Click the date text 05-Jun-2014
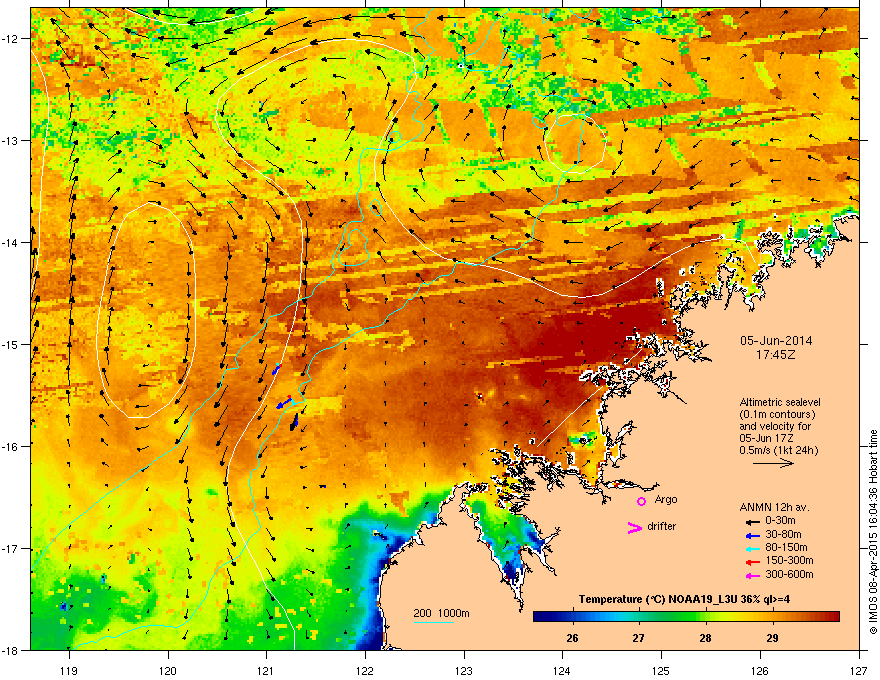 pyautogui.click(x=776, y=341)
